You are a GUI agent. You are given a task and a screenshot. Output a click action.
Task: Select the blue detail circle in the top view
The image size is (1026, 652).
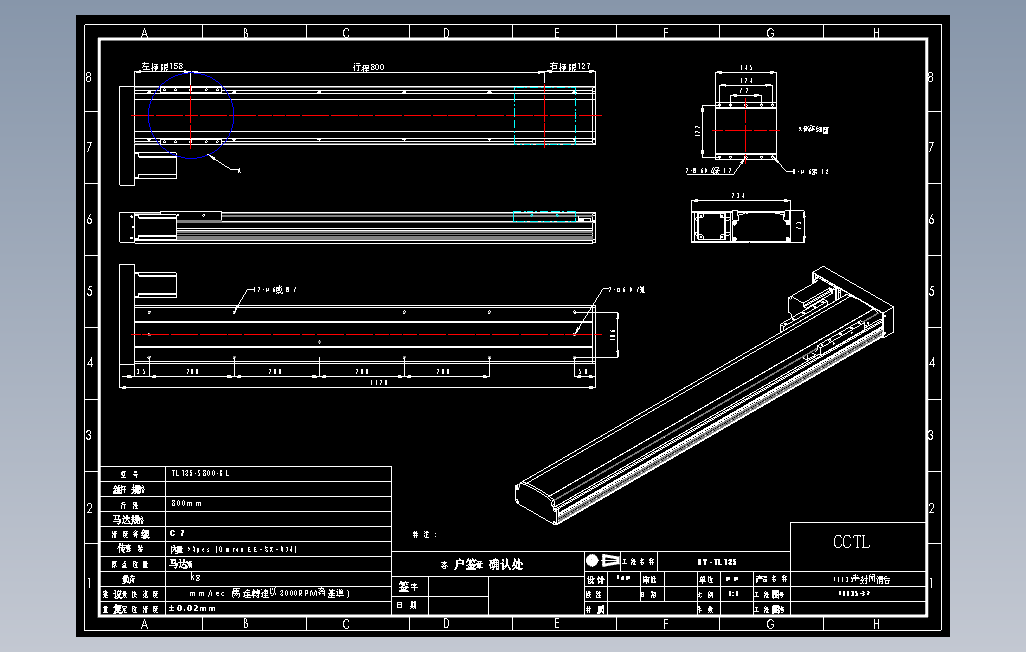pos(191,115)
